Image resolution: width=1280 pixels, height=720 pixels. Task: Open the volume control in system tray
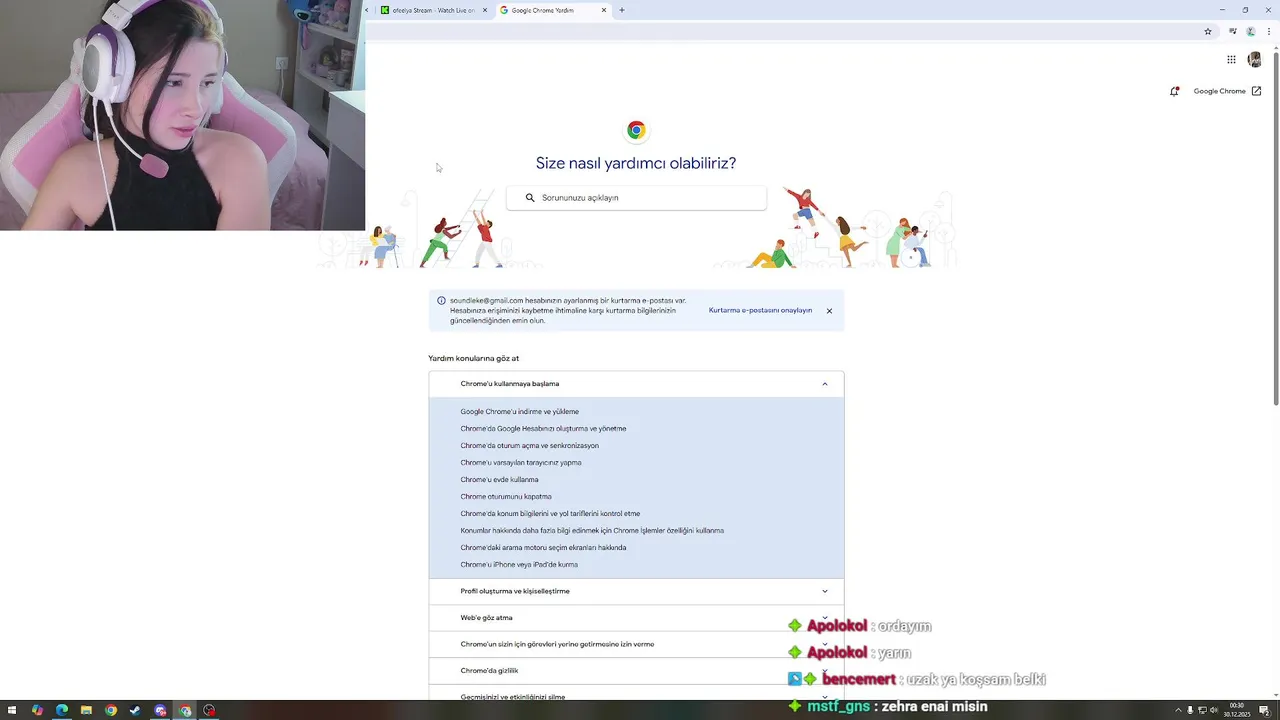coord(1214,710)
